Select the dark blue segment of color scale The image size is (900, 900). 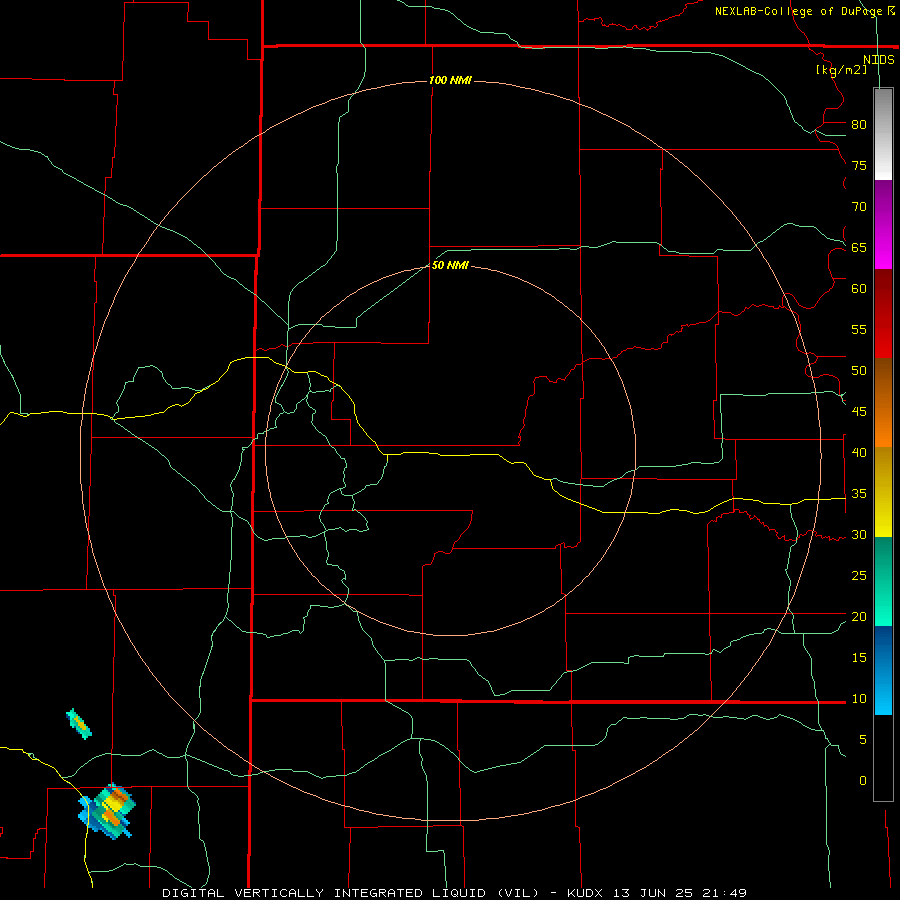click(883, 670)
